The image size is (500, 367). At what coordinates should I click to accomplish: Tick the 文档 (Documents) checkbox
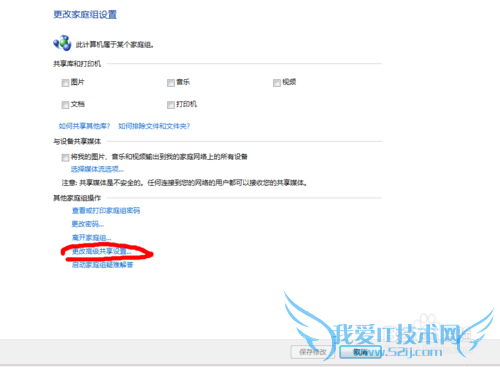[x=65, y=105]
